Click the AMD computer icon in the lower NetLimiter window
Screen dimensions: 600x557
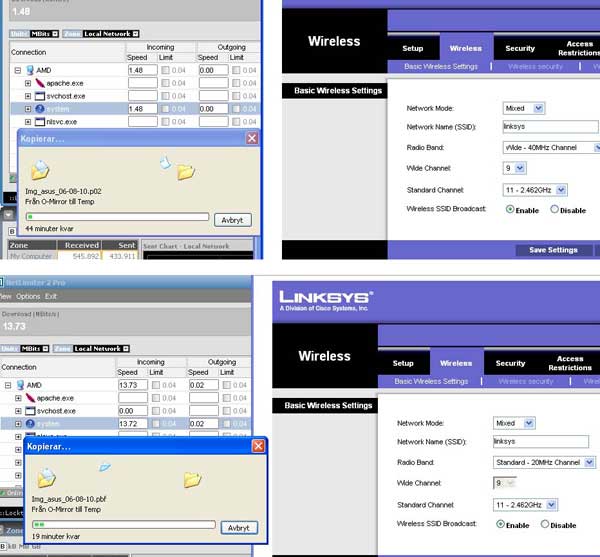[20, 385]
